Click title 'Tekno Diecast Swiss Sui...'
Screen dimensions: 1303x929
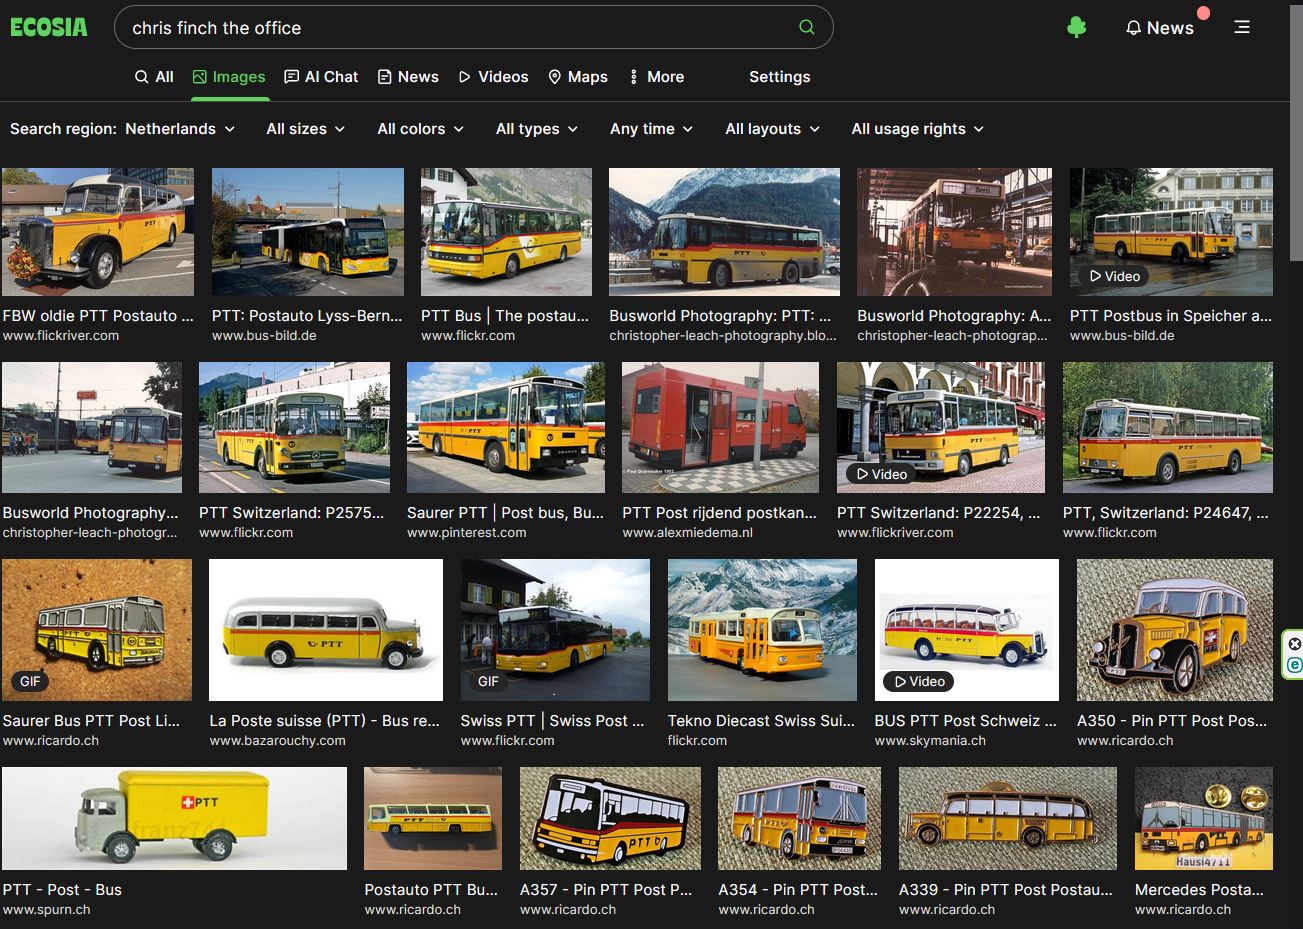(x=762, y=720)
